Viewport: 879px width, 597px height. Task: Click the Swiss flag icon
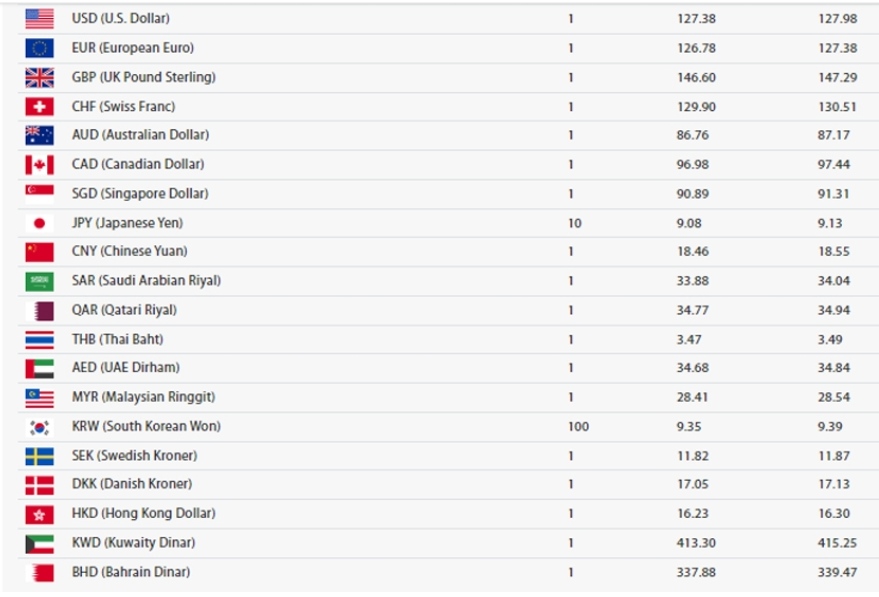[39, 107]
